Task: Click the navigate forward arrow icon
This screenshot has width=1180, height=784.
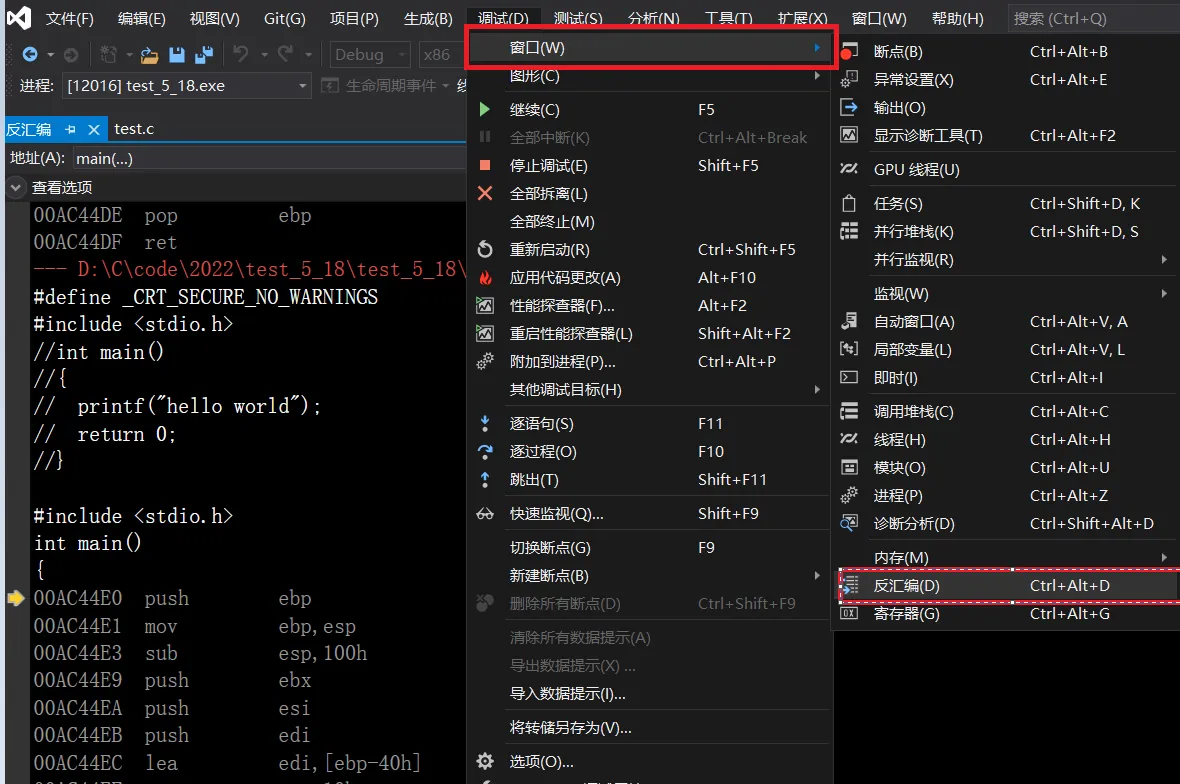Action: point(71,54)
